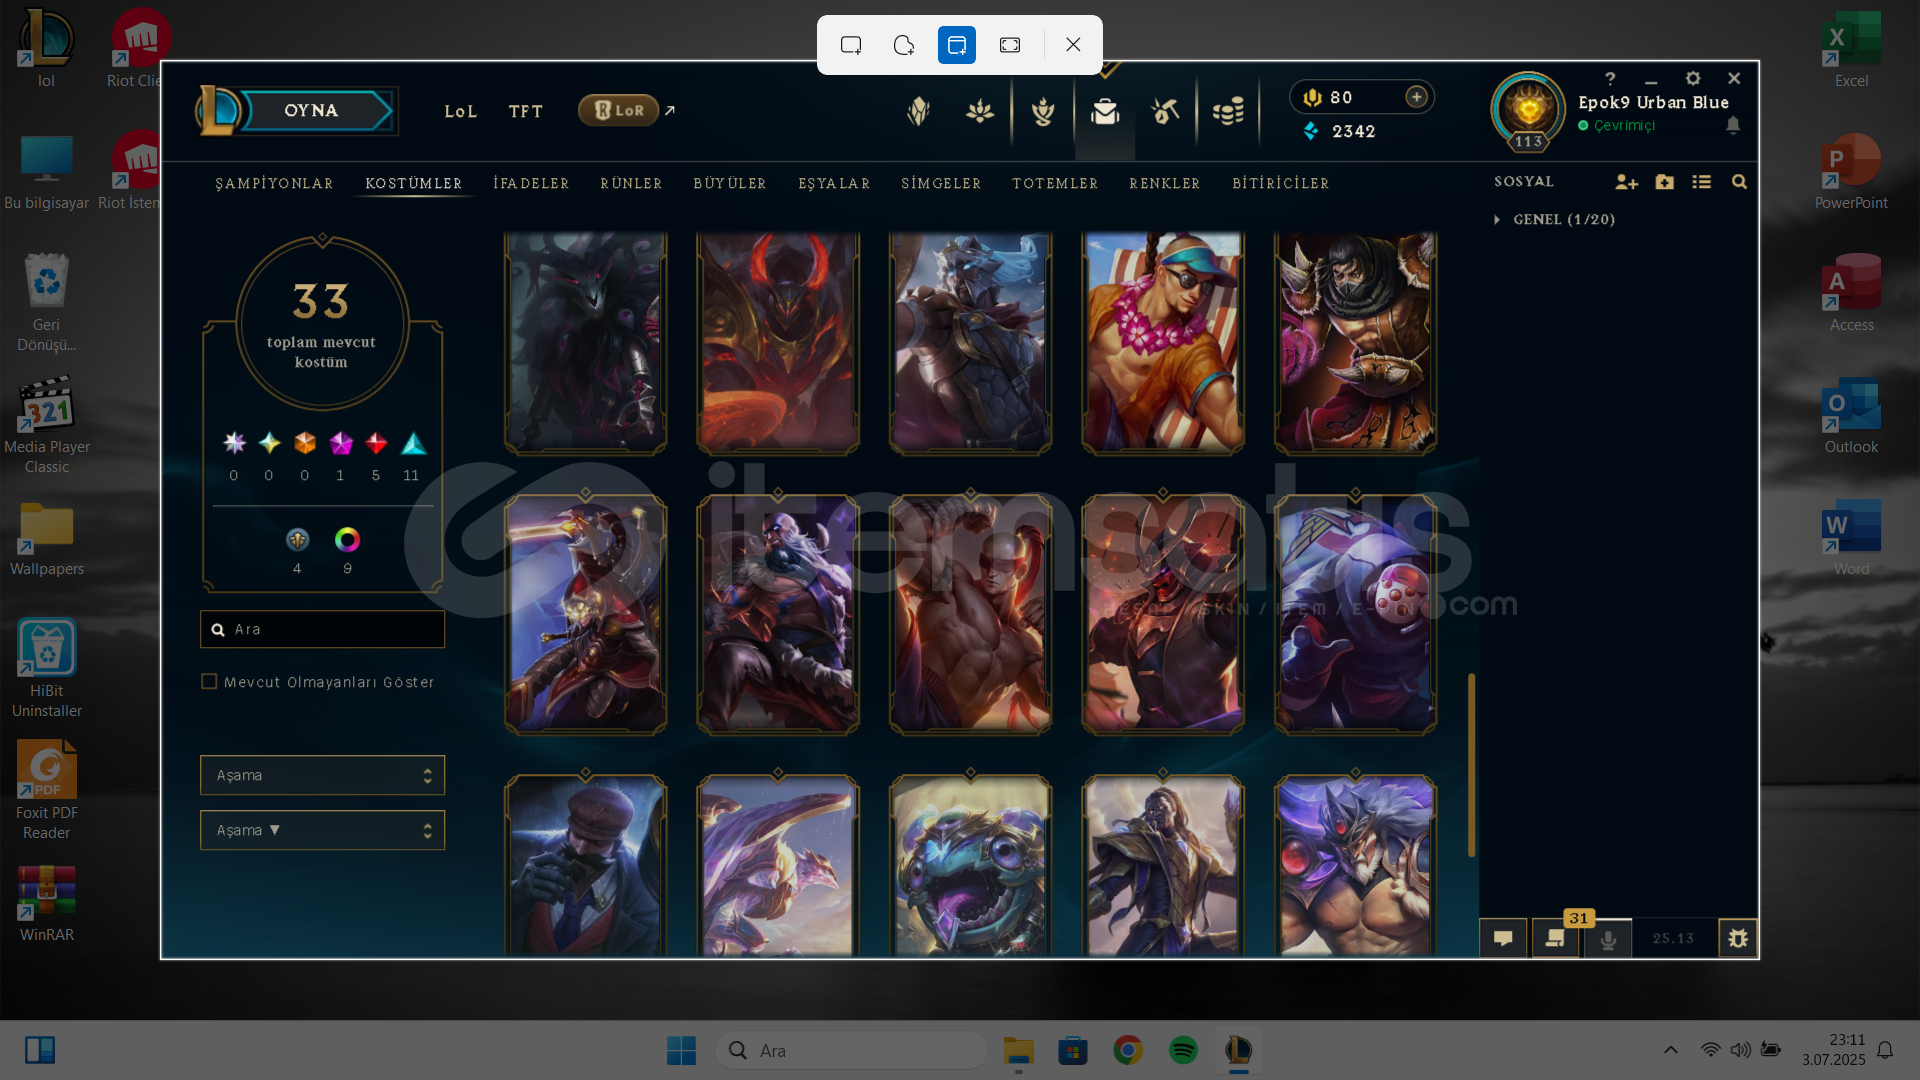Open missions icon with 31 badge
This screenshot has width=1920, height=1080.
click(1556, 938)
